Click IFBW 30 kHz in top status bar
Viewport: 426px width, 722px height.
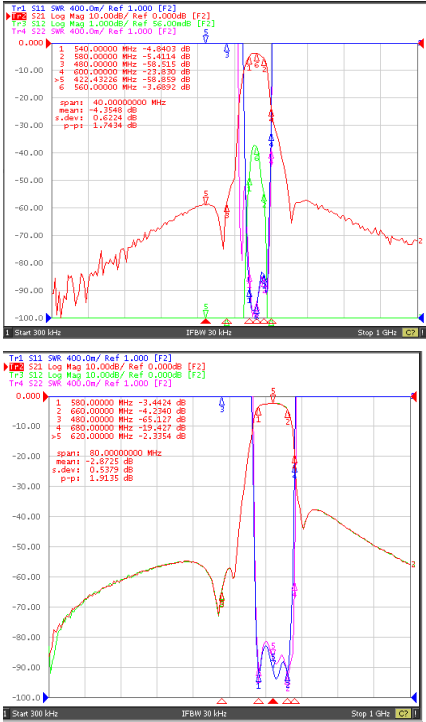pos(208,332)
